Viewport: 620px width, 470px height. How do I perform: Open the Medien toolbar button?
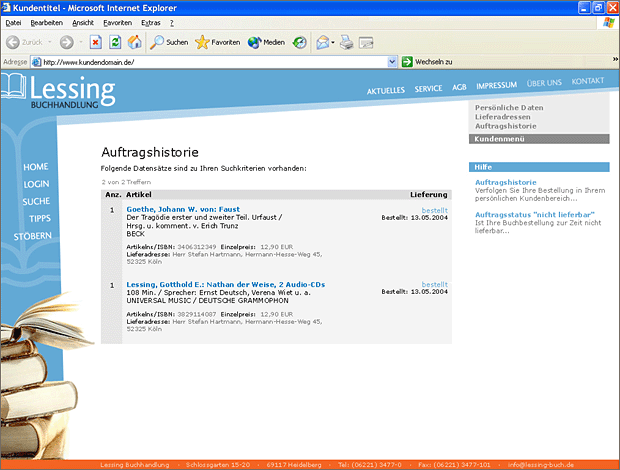click(266, 42)
